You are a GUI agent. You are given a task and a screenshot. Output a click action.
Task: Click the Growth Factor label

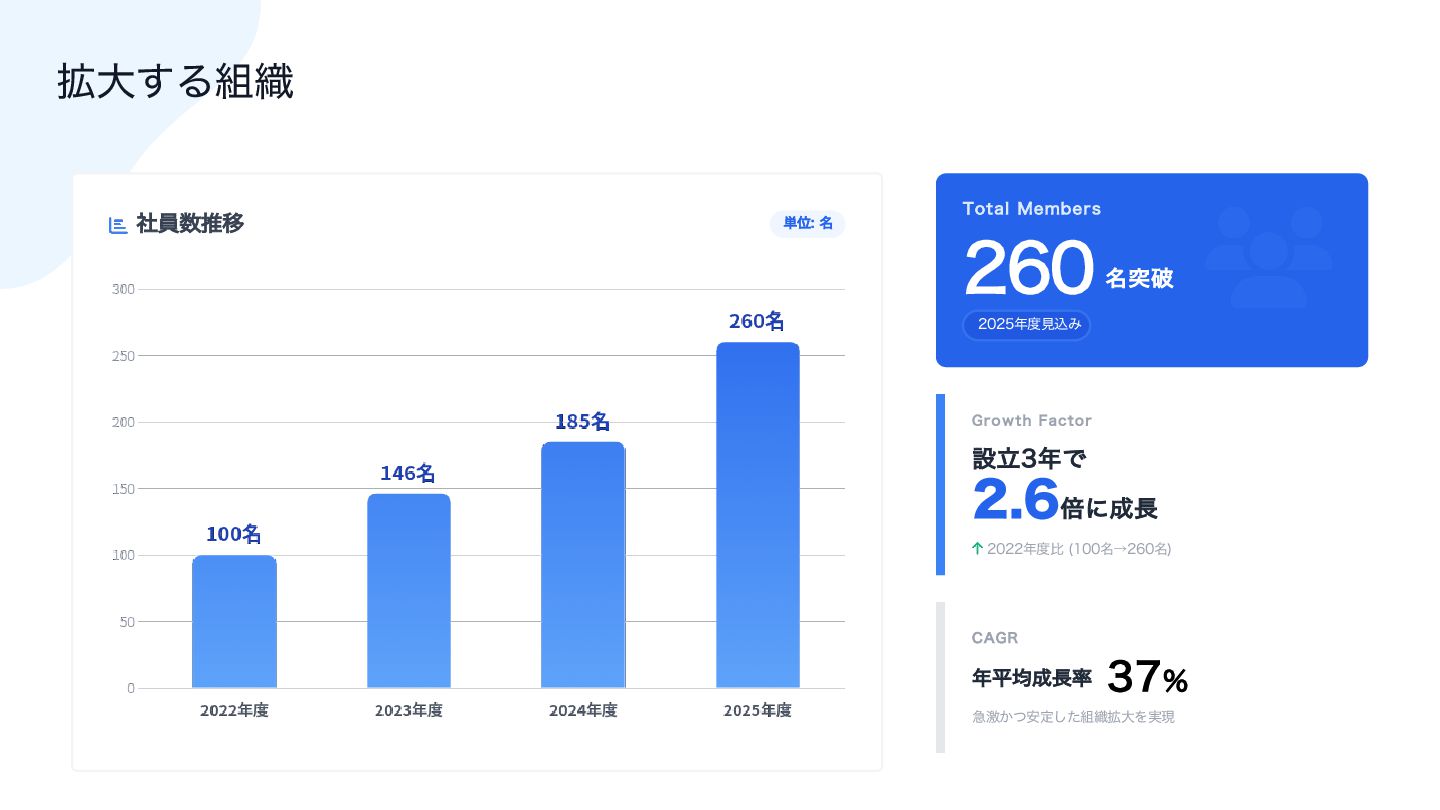coord(1032,421)
